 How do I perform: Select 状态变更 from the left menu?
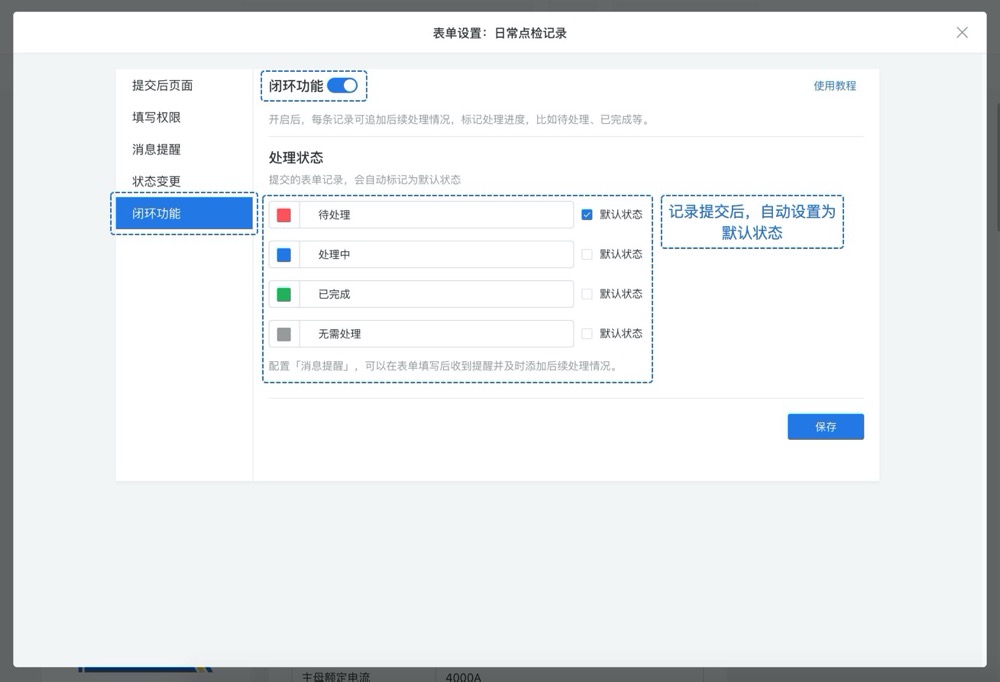tap(156, 182)
